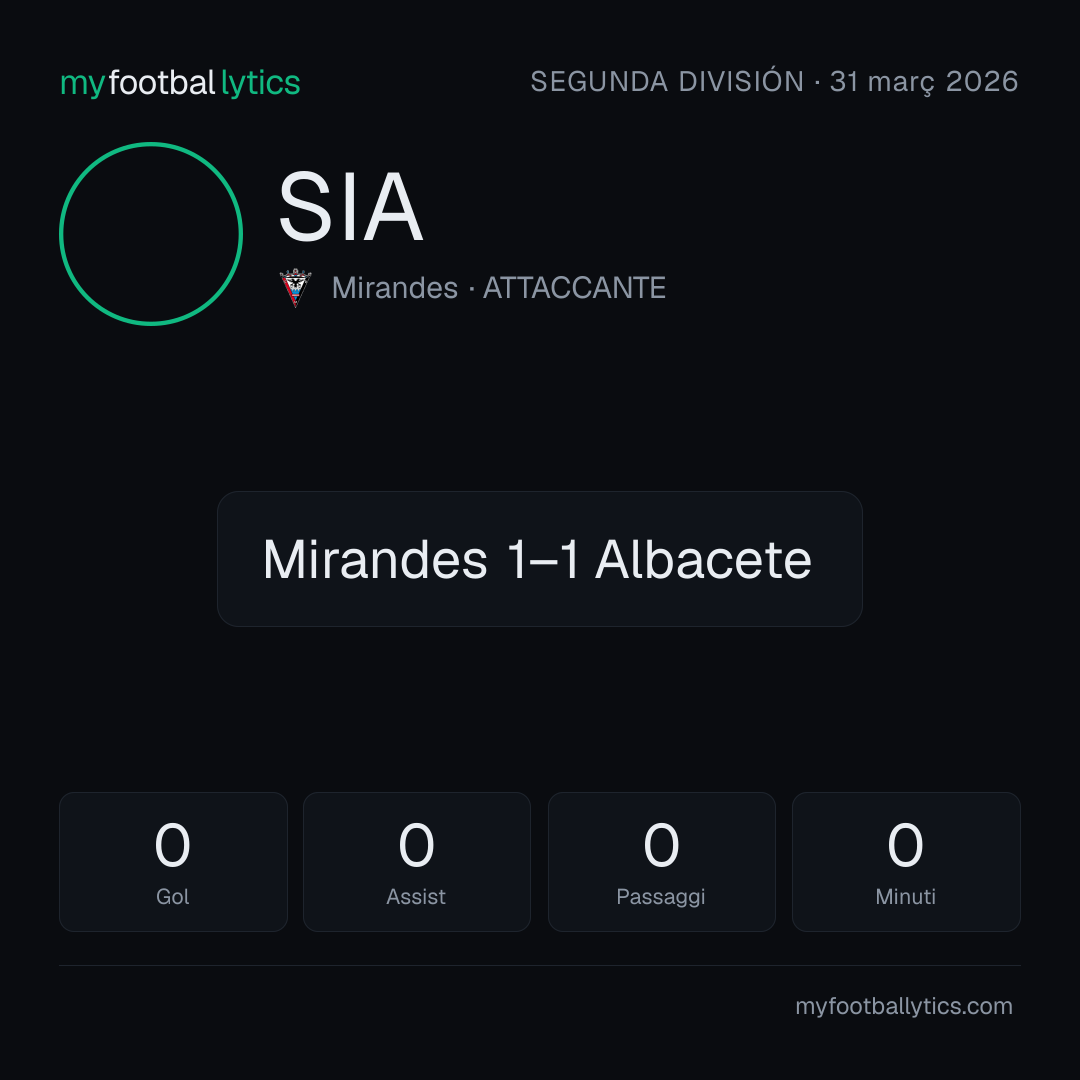Click the empty green player avatar circle
Viewport: 1080px width, 1080px height.
[151, 234]
